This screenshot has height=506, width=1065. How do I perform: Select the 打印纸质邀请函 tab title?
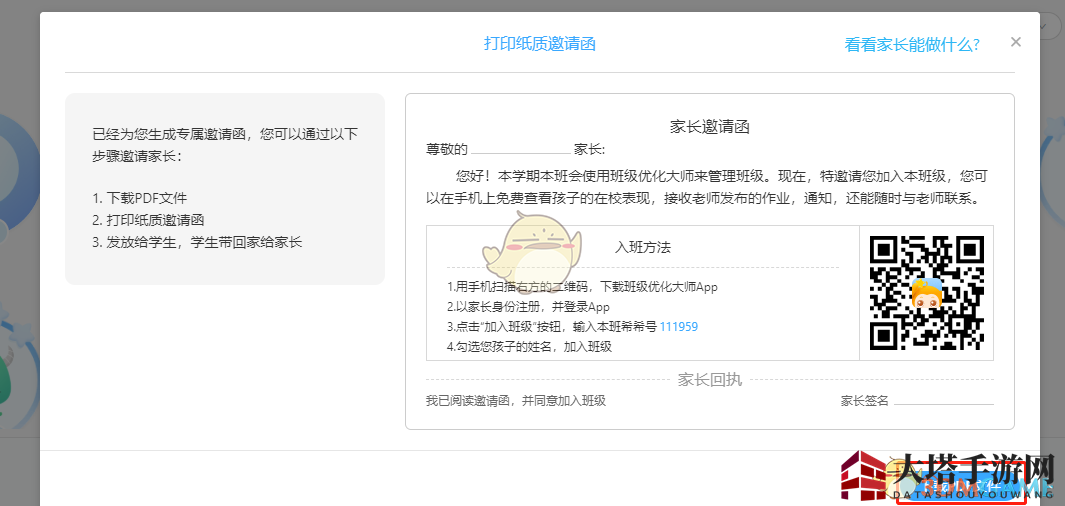coord(539,43)
